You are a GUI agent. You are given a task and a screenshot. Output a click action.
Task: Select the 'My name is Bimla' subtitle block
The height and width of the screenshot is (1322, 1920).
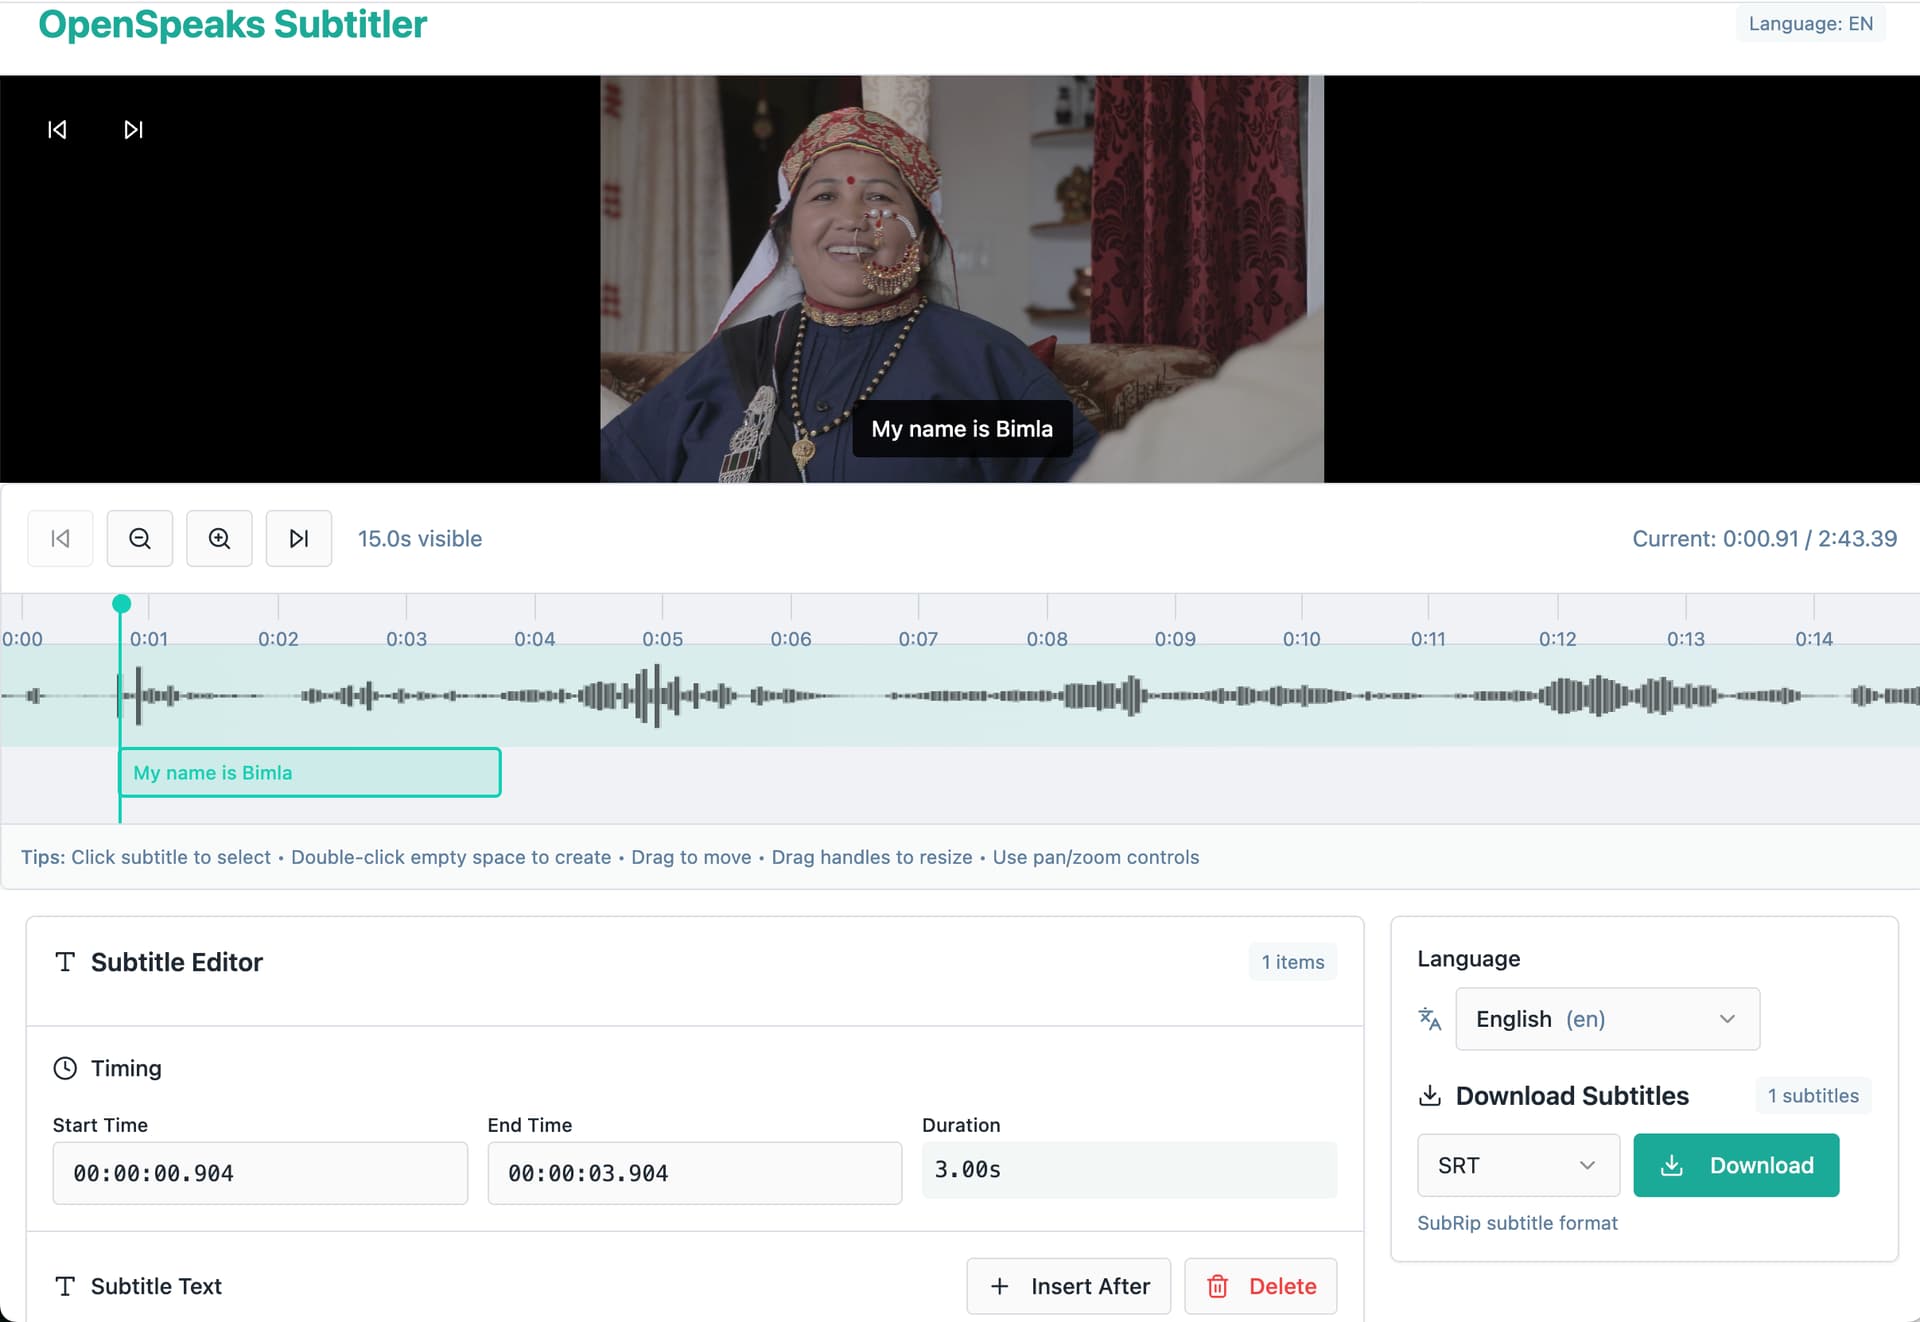point(310,773)
